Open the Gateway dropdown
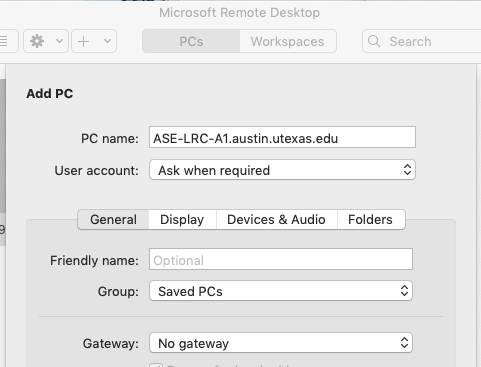Viewport: 481px width, 367px height. point(281,343)
